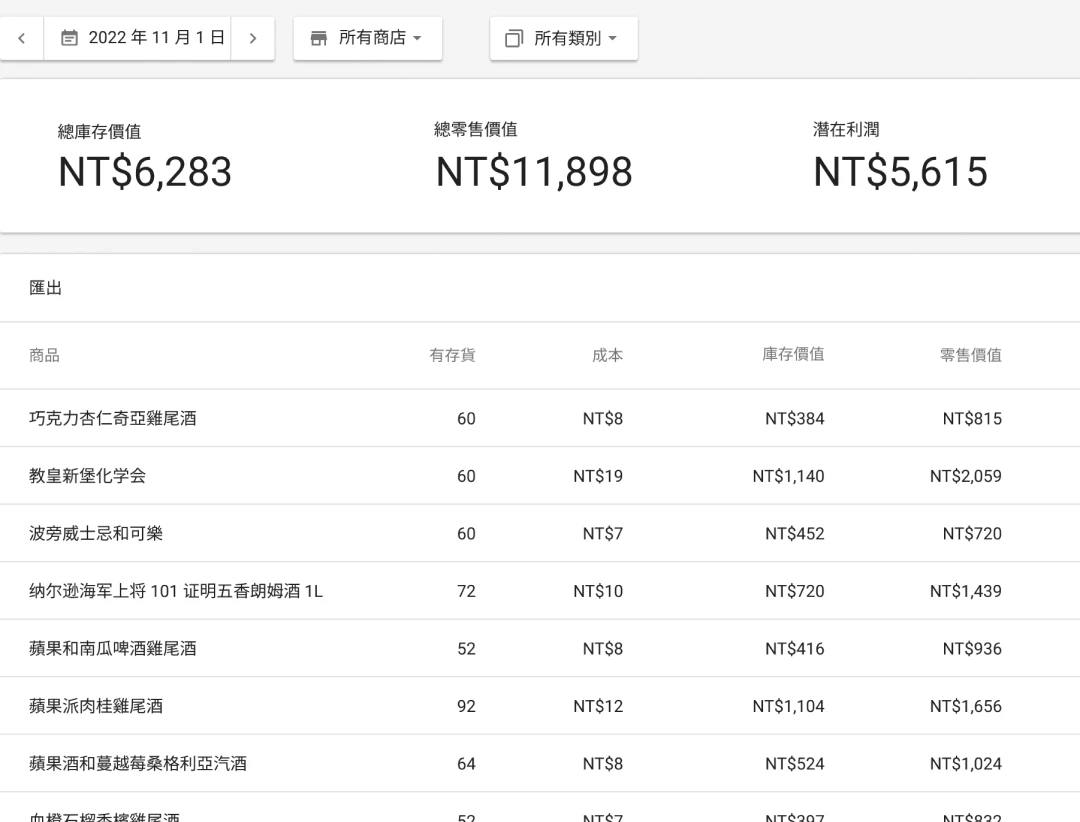
Task: Click the 潛在利潤 value NT$5,615
Action: pos(899,171)
